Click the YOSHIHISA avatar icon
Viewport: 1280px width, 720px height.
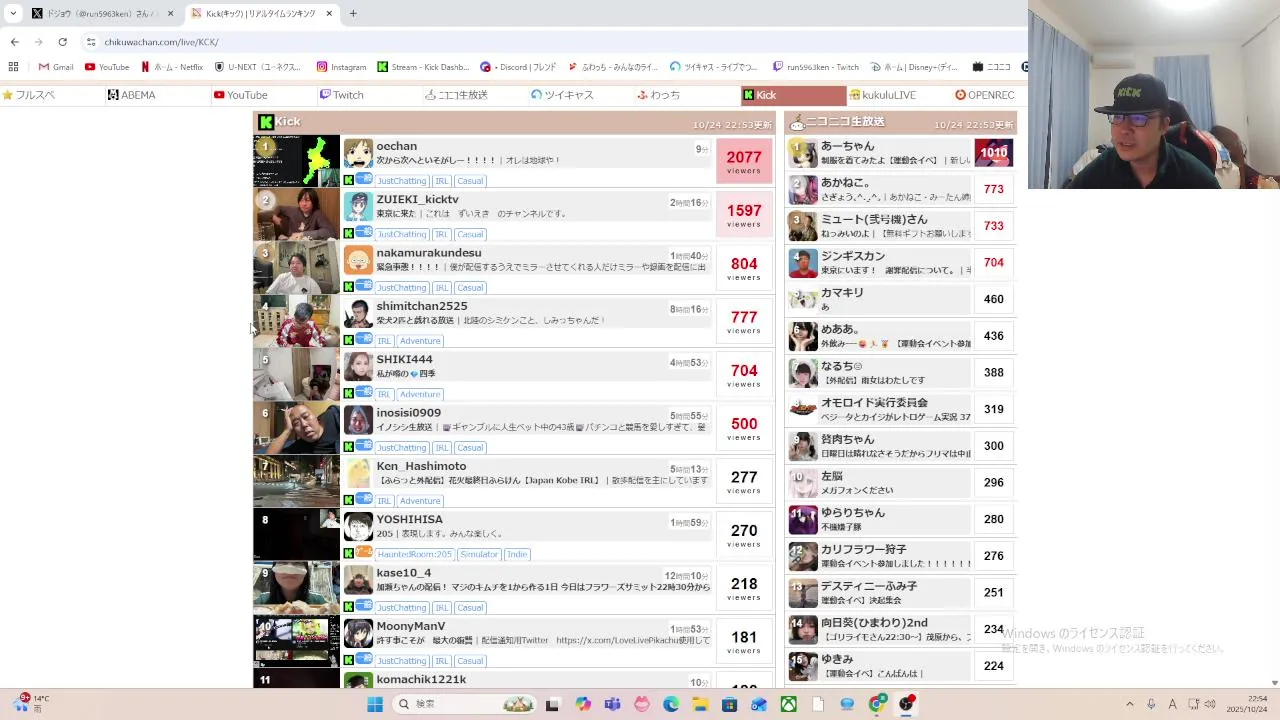358,527
